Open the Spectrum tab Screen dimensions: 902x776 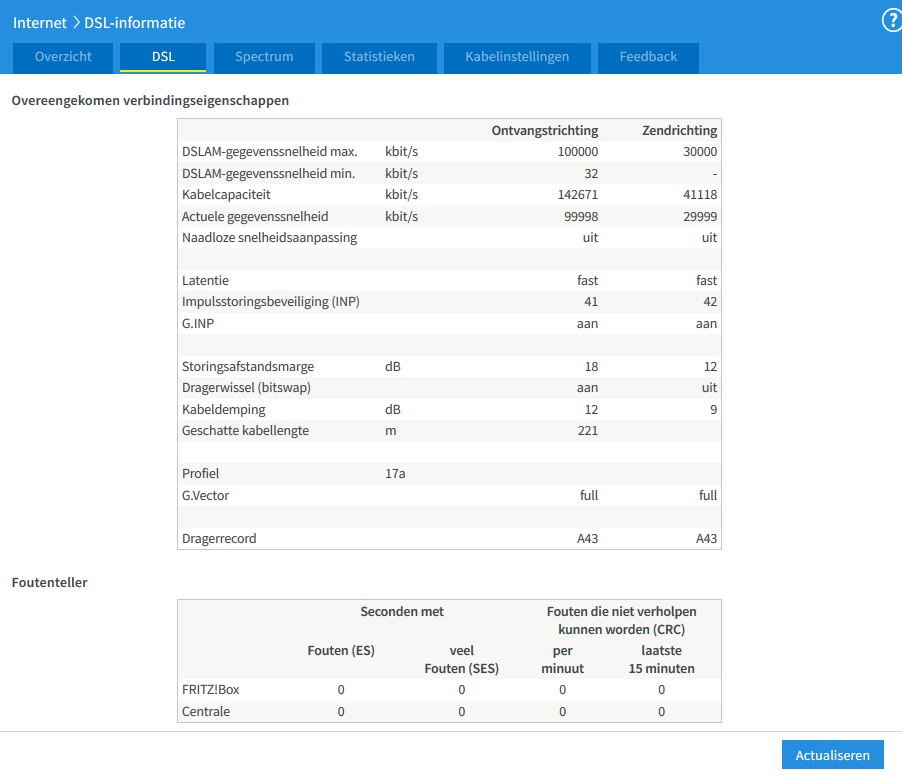[264, 57]
